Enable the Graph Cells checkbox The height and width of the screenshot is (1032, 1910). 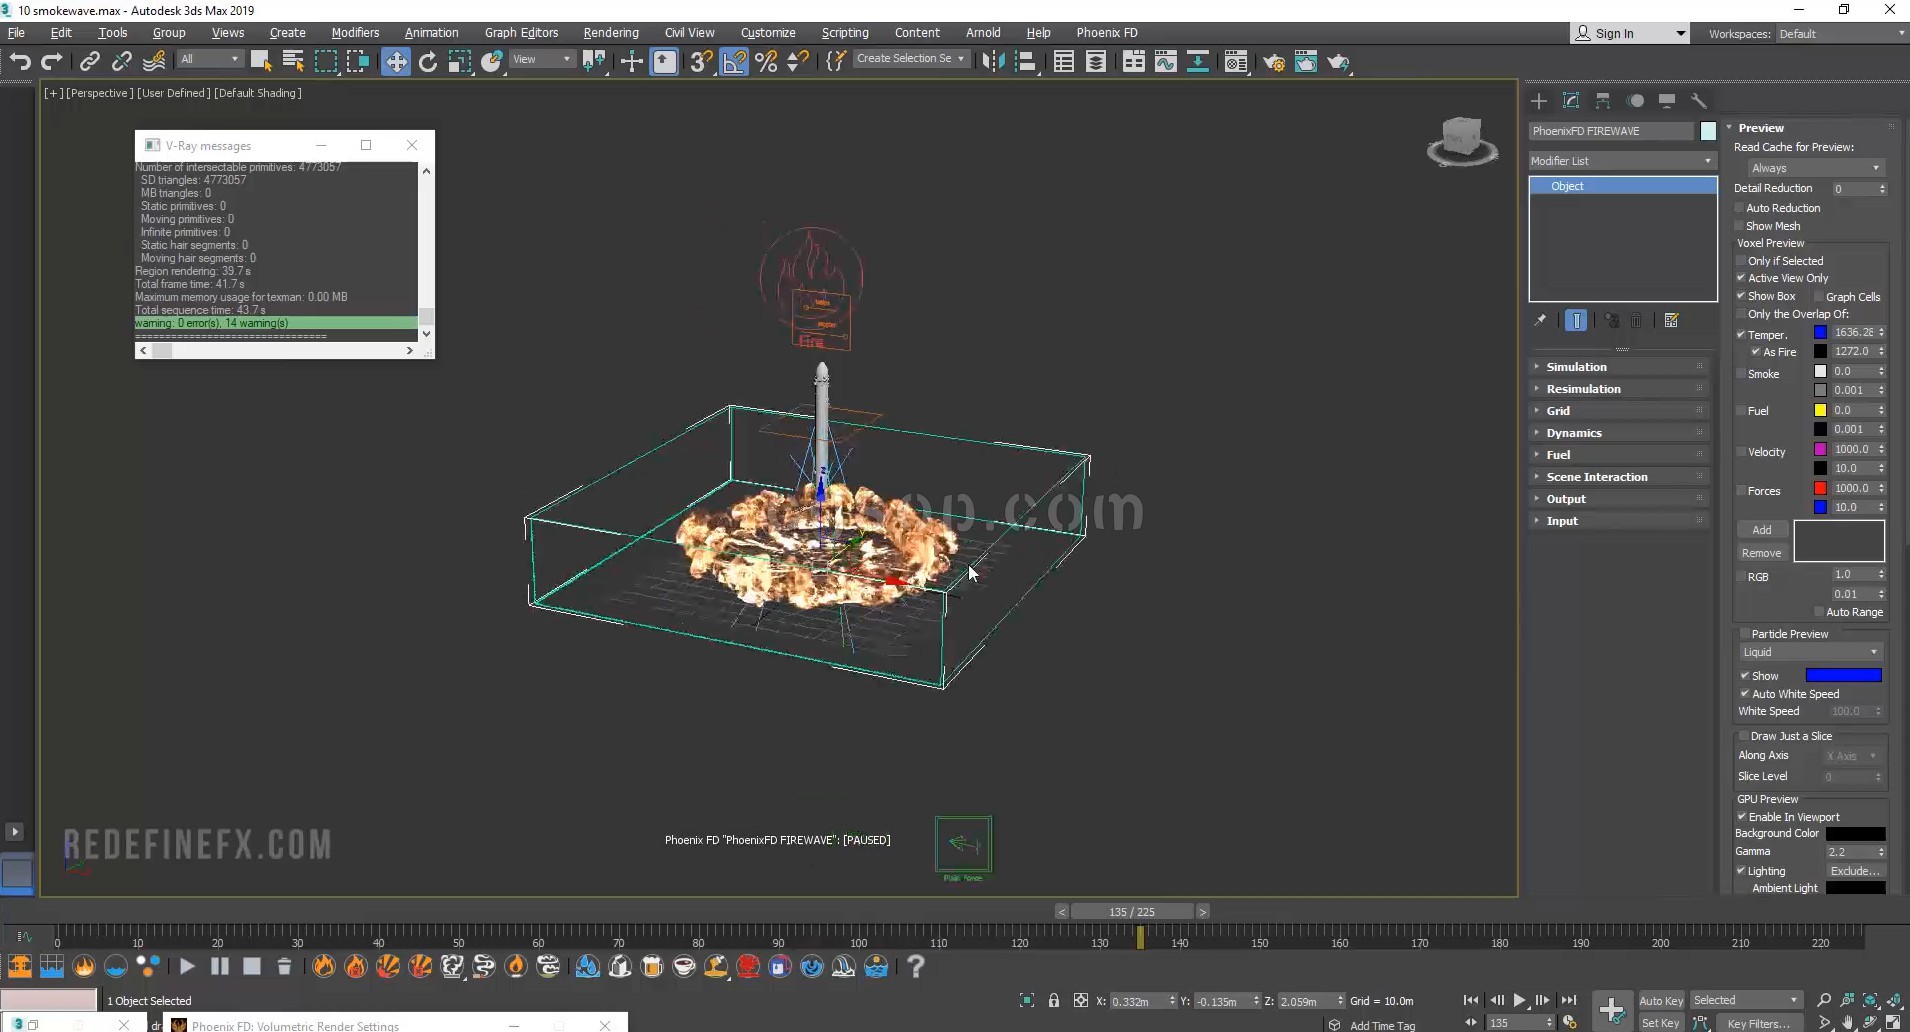[1819, 297]
